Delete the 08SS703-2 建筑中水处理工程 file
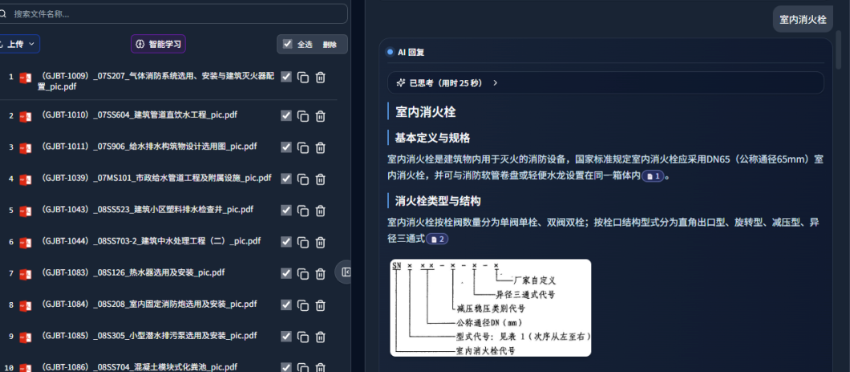 (x=320, y=242)
